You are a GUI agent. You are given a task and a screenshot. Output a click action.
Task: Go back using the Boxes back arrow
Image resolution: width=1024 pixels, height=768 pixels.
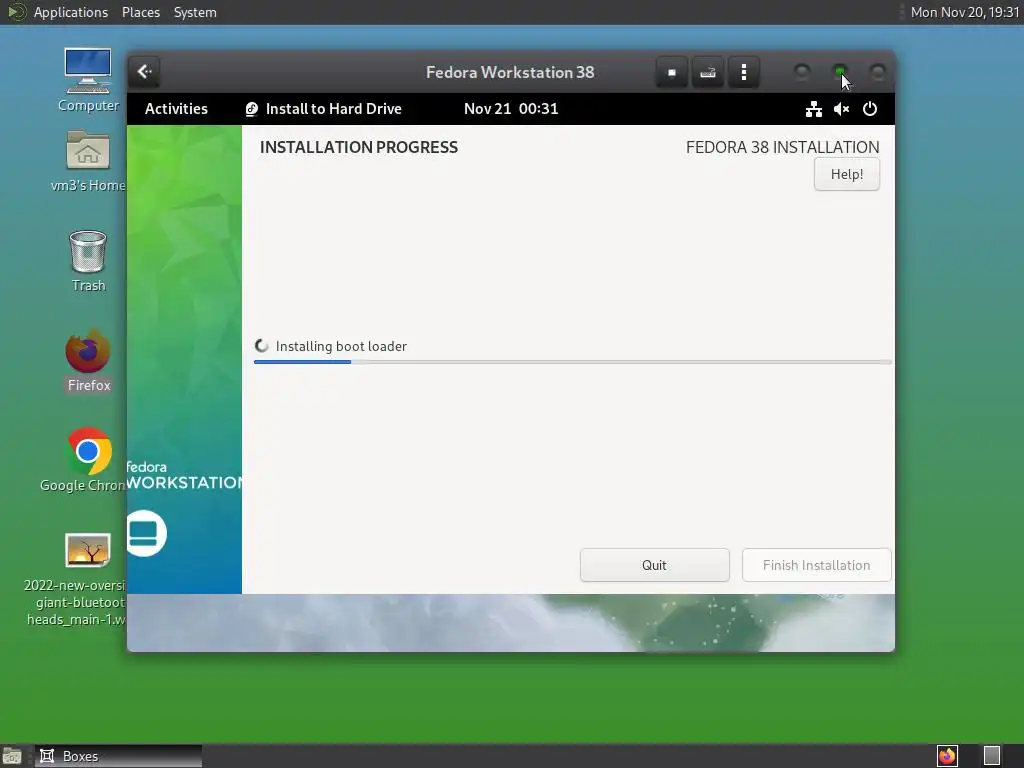(145, 72)
